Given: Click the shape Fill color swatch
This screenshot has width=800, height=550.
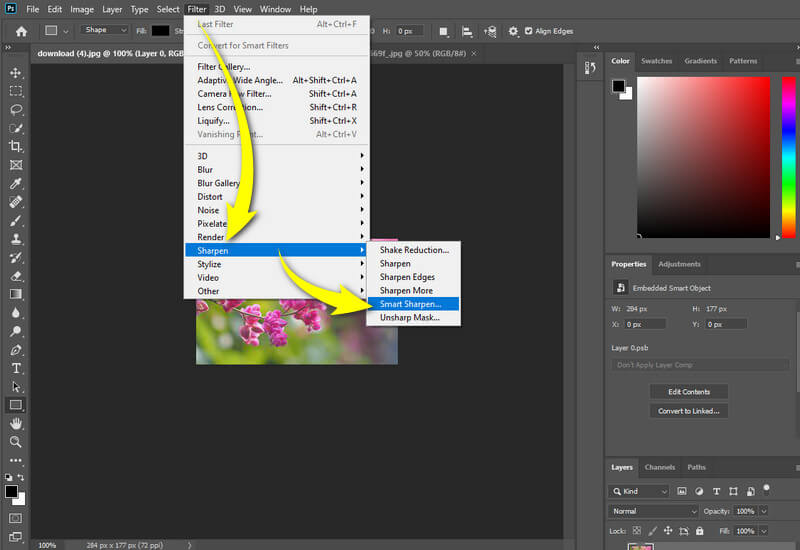Looking at the screenshot, I should tap(160, 31).
